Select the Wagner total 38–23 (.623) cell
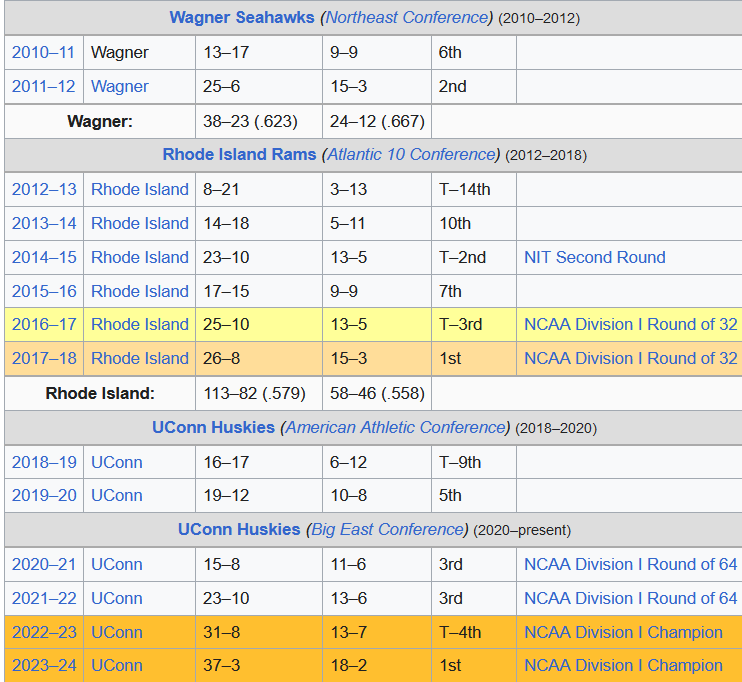Screen dimensions: 742x682 [x=259, y=121]
